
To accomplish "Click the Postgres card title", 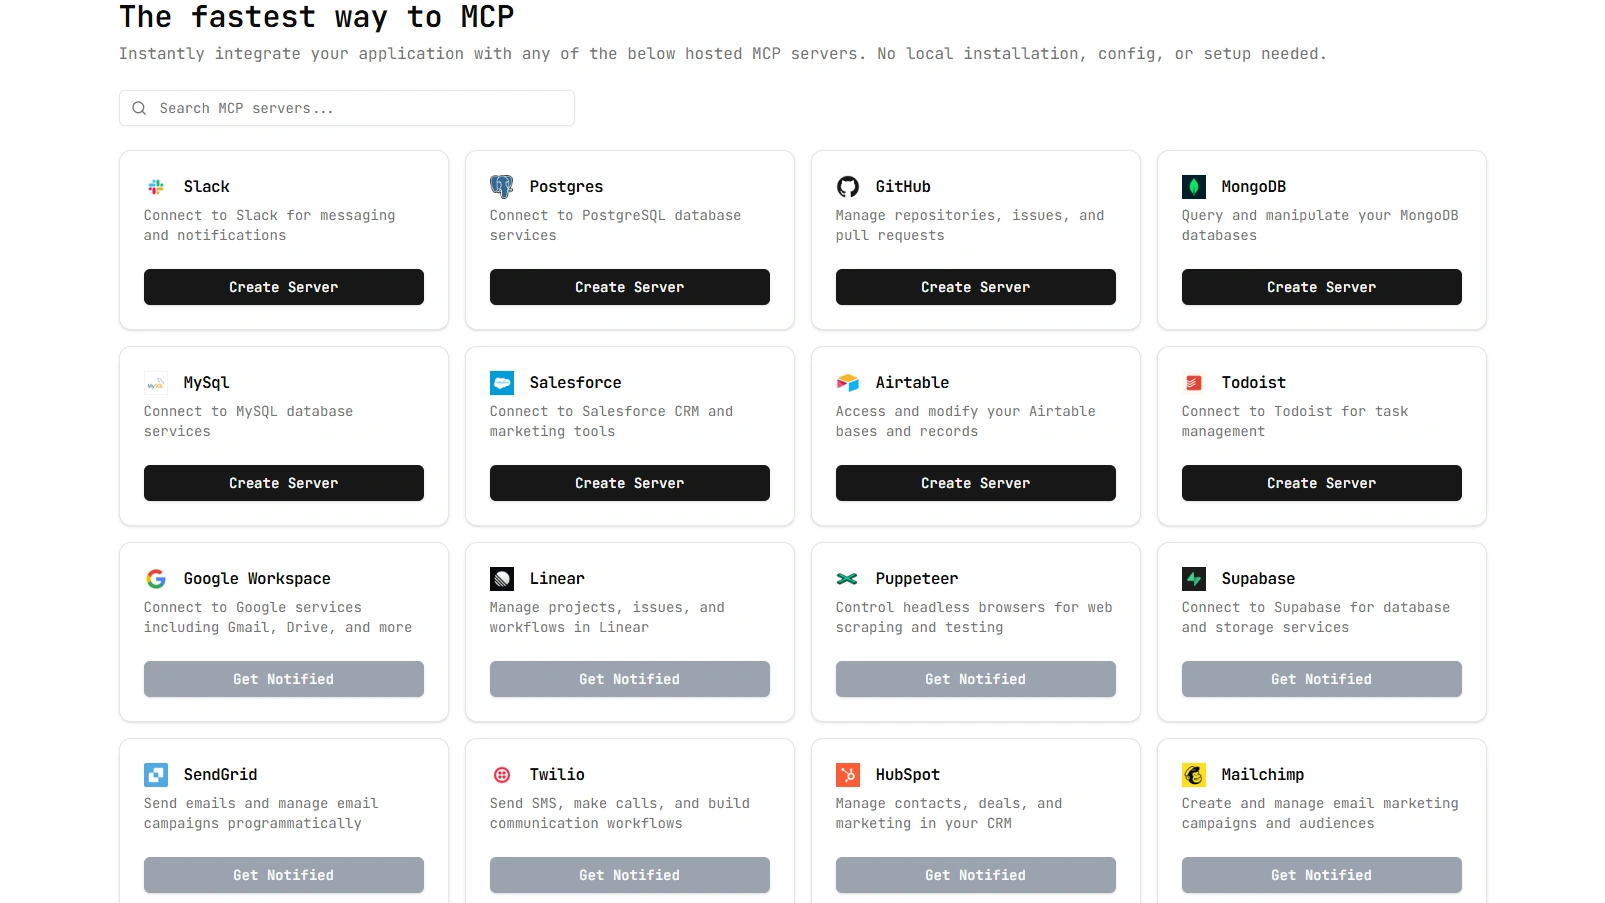I will [567, 187].
